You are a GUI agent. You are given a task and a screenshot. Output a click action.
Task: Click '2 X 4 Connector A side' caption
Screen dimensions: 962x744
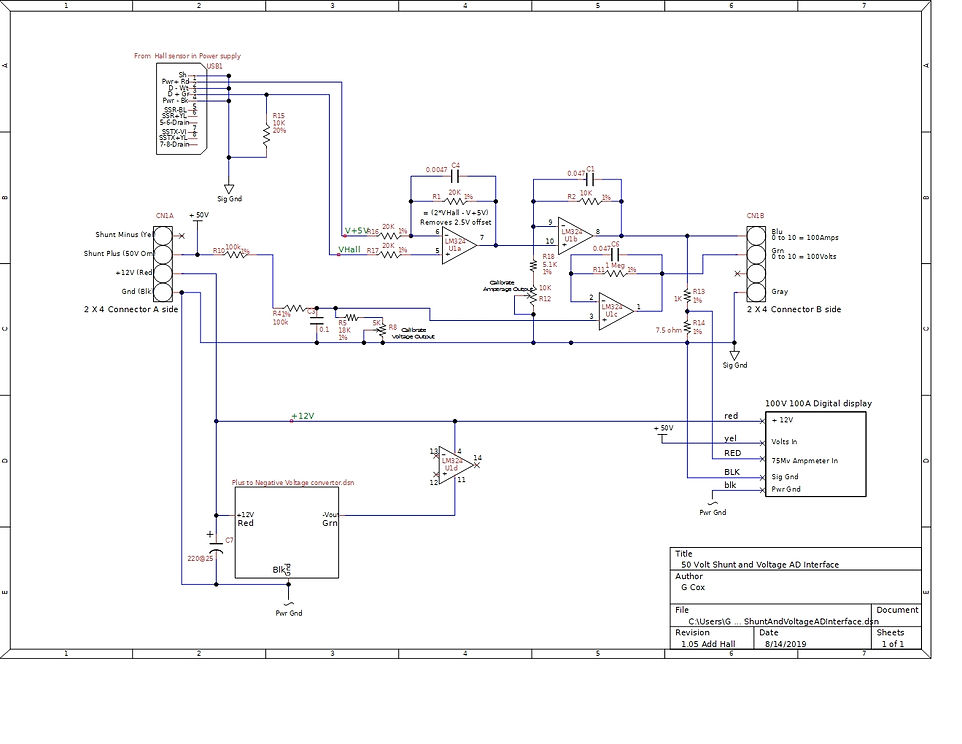pos(131,309)
